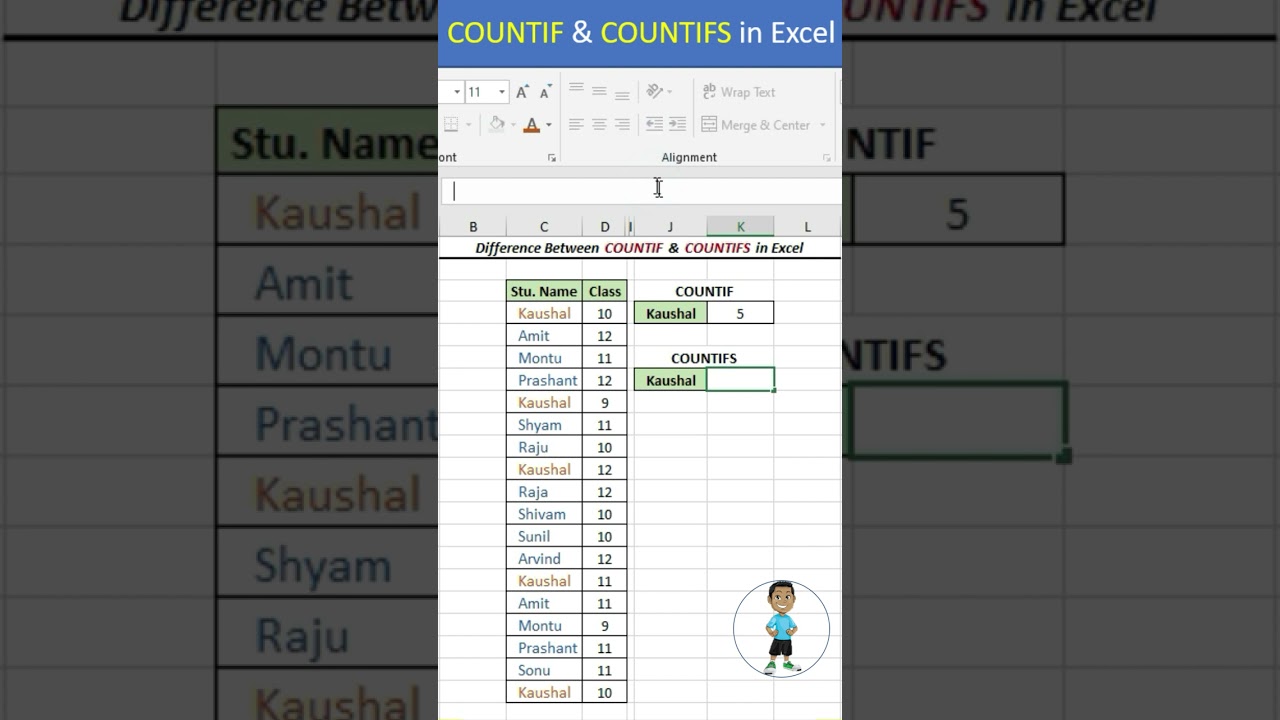This screenshot has height=720, width=1280.
Task: Click the Kaushal cell in the class 9 row
Action: [544, 402]
